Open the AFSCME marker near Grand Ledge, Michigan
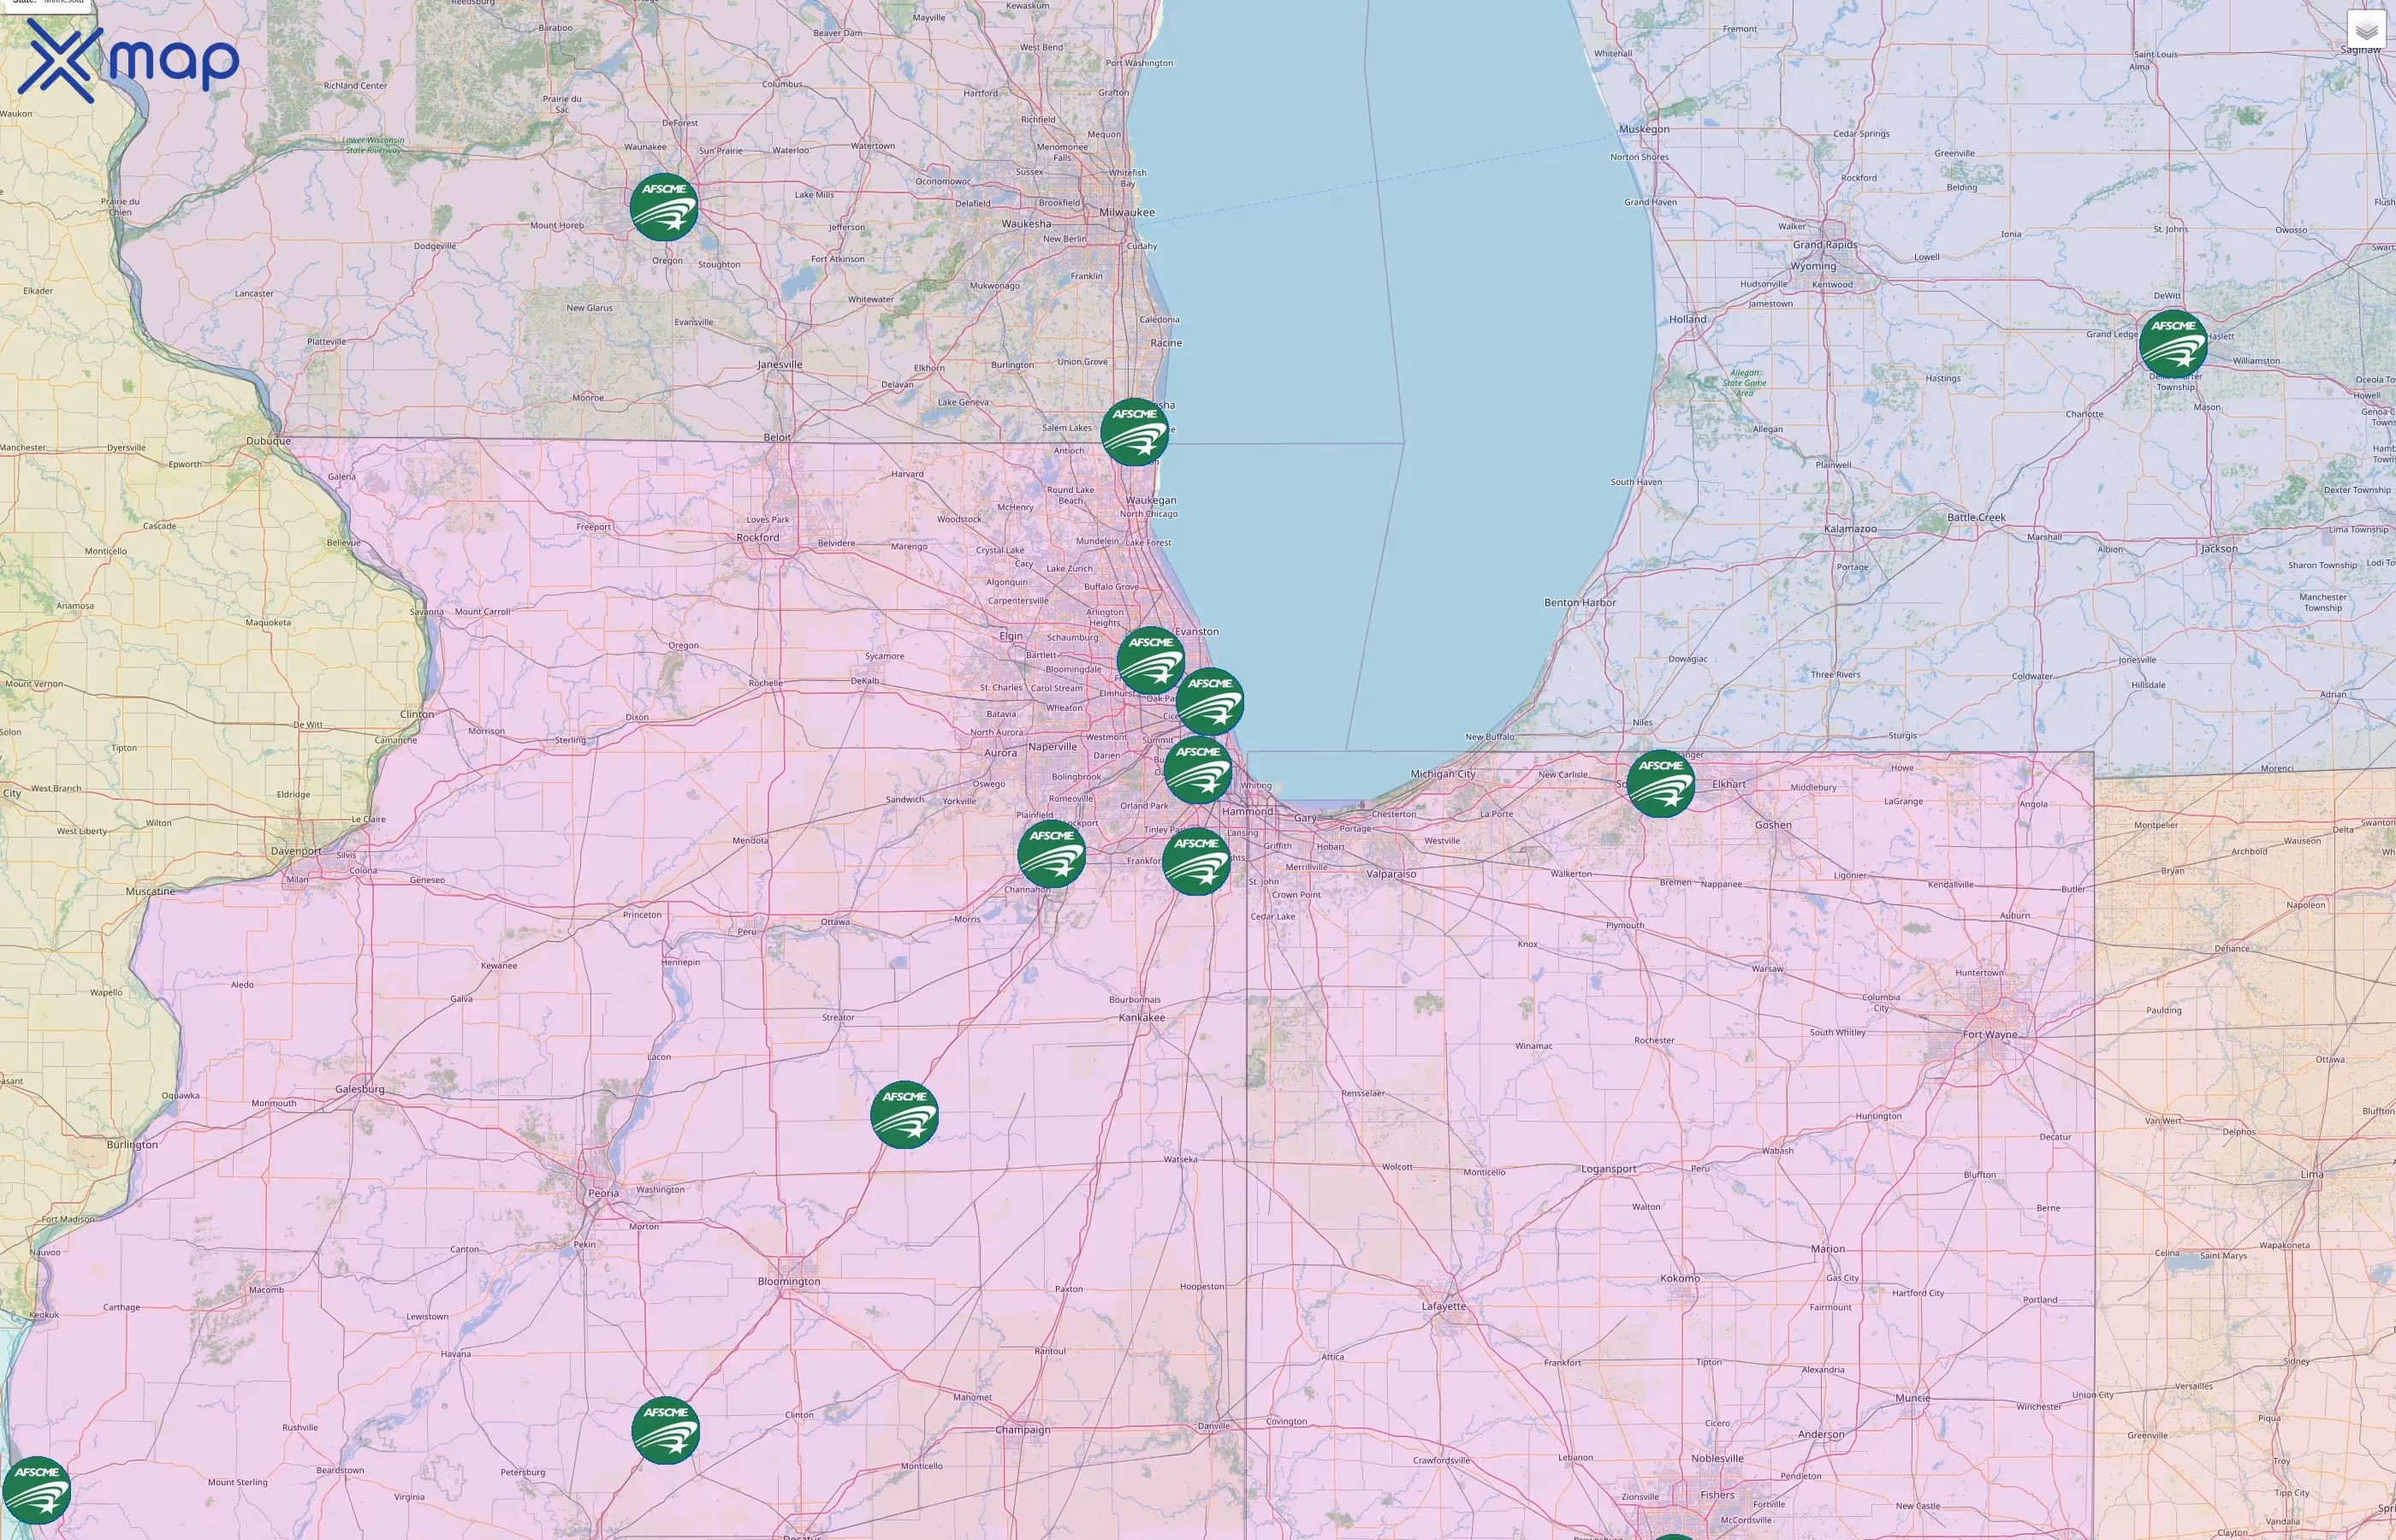The image size is (2396, 1540). click(2172, 344)
